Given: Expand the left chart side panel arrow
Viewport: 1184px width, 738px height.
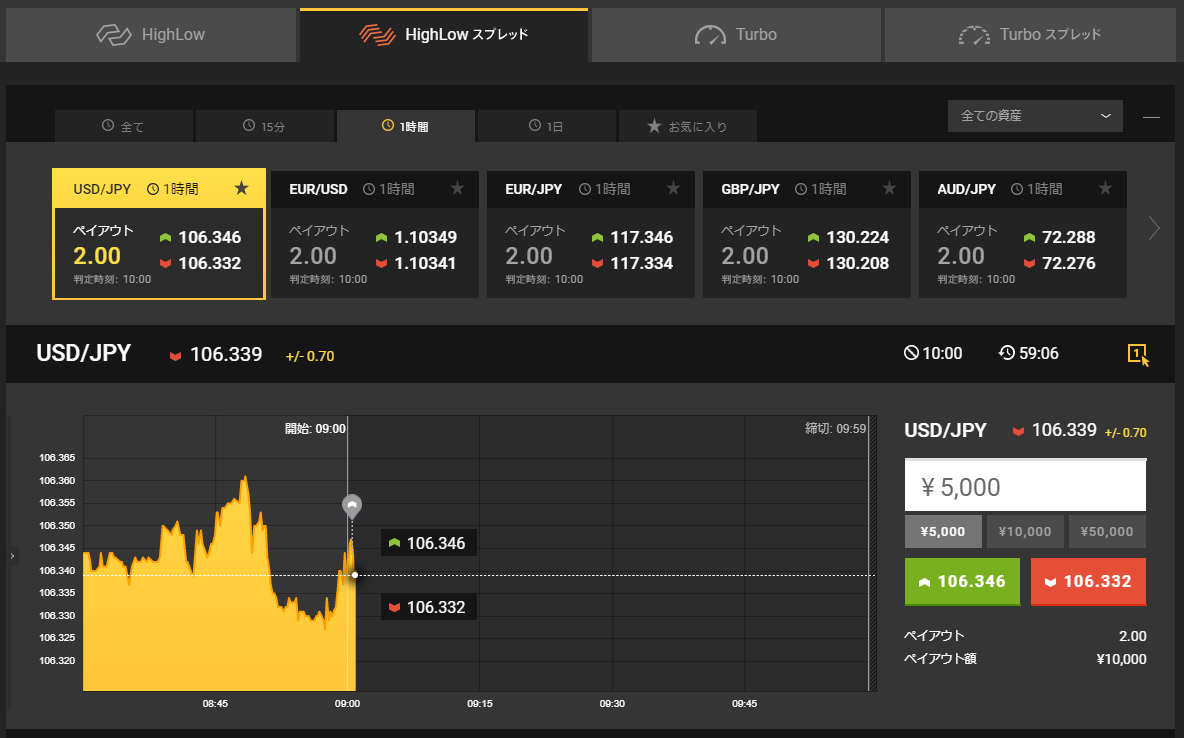Looking at the screenshot, I should [x=11, y=556].
